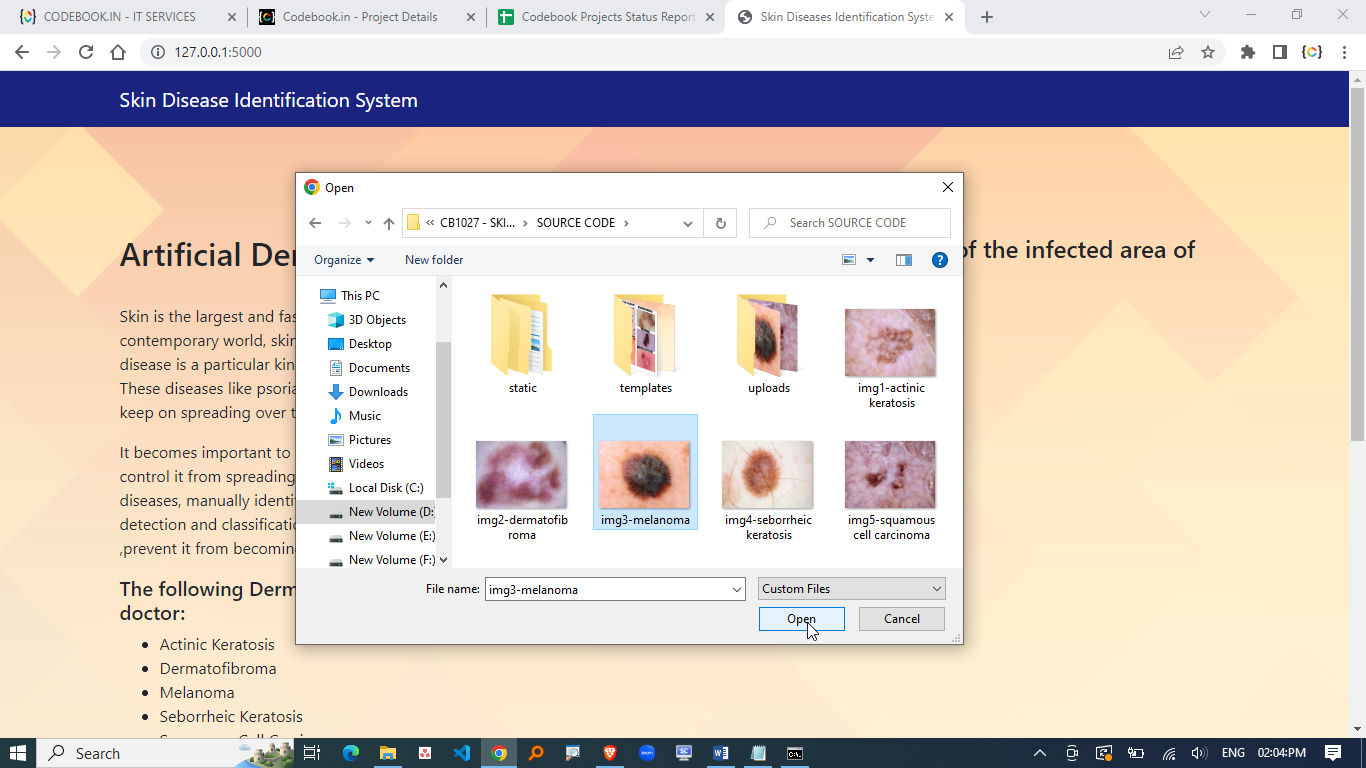Image resolution: width=1366 pixels, height=768 pixels.
Task: Open a new browser tab
Action: pos(986,17)
